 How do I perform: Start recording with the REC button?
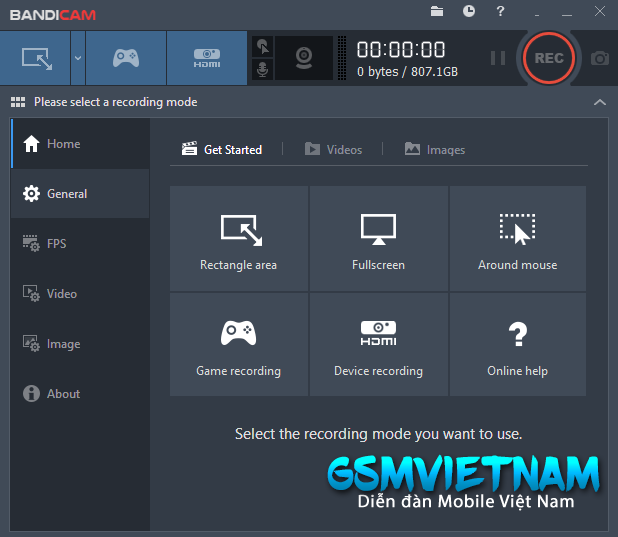click(x=549, y=58)
